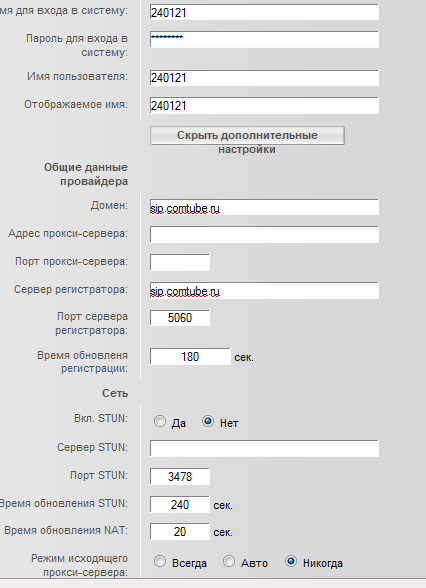This screenshot has width=426, height=588.
Task: Select "Нет" radio for Вкл. STUN
Action: tap(208, 422)
